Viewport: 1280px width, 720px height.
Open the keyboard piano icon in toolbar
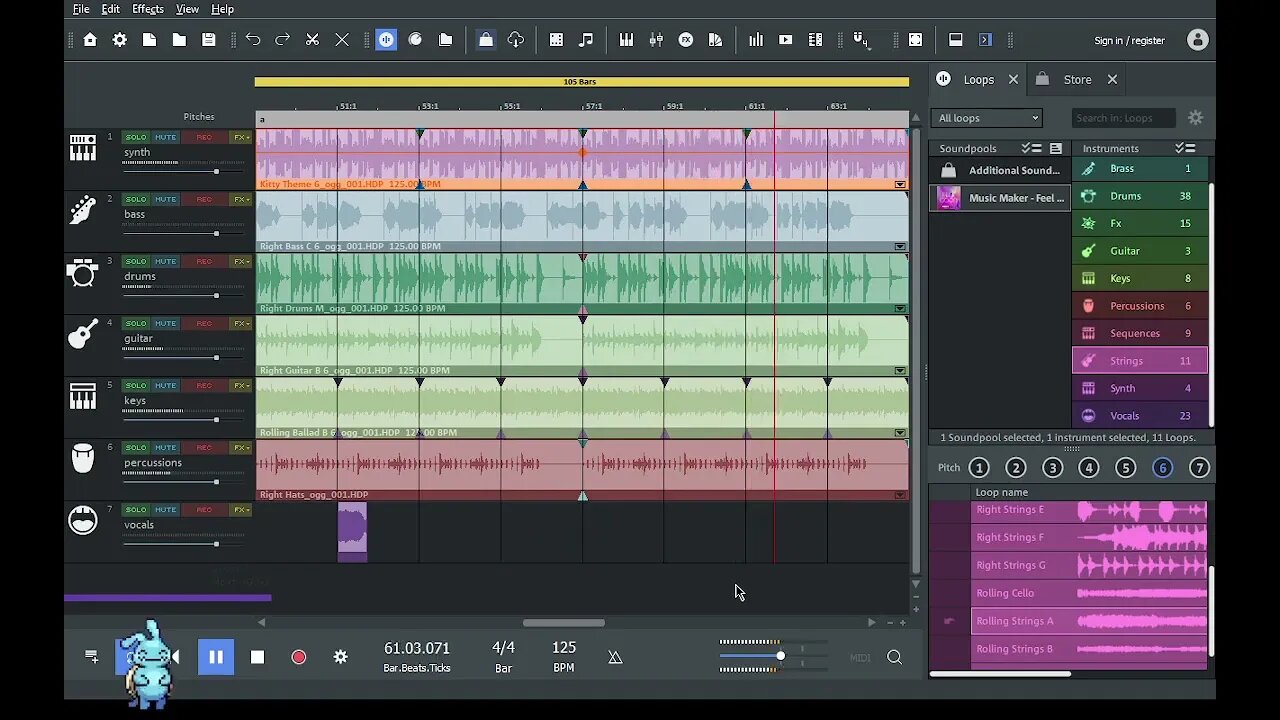point(626,40)
